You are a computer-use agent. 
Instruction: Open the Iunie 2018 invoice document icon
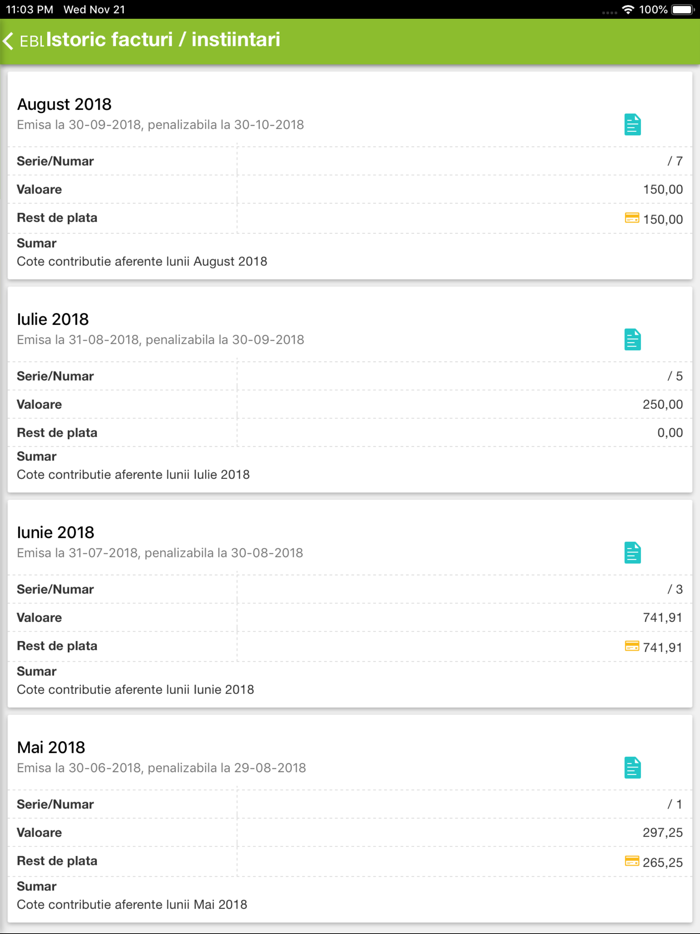coord(632,552)
